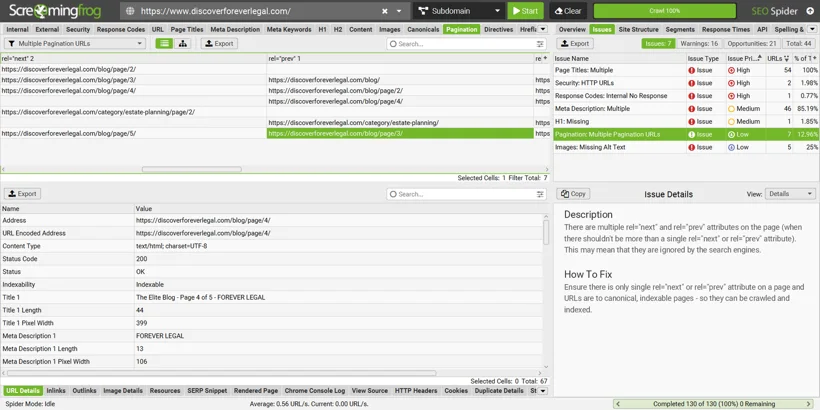
Task: Filter by Warnings: 16
Action: click(x=699, y=44)
